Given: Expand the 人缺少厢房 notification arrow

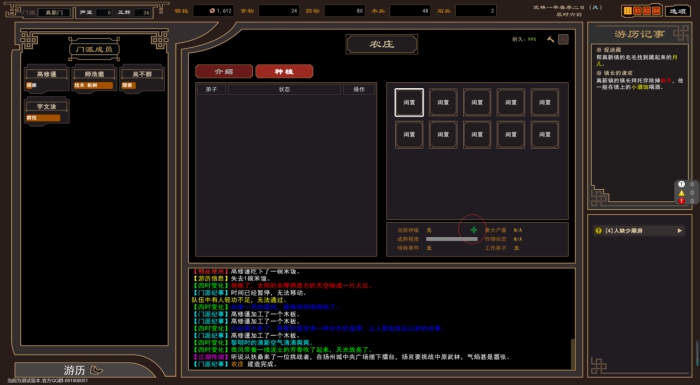Looking at the screenshot, I should click(679, 231).
